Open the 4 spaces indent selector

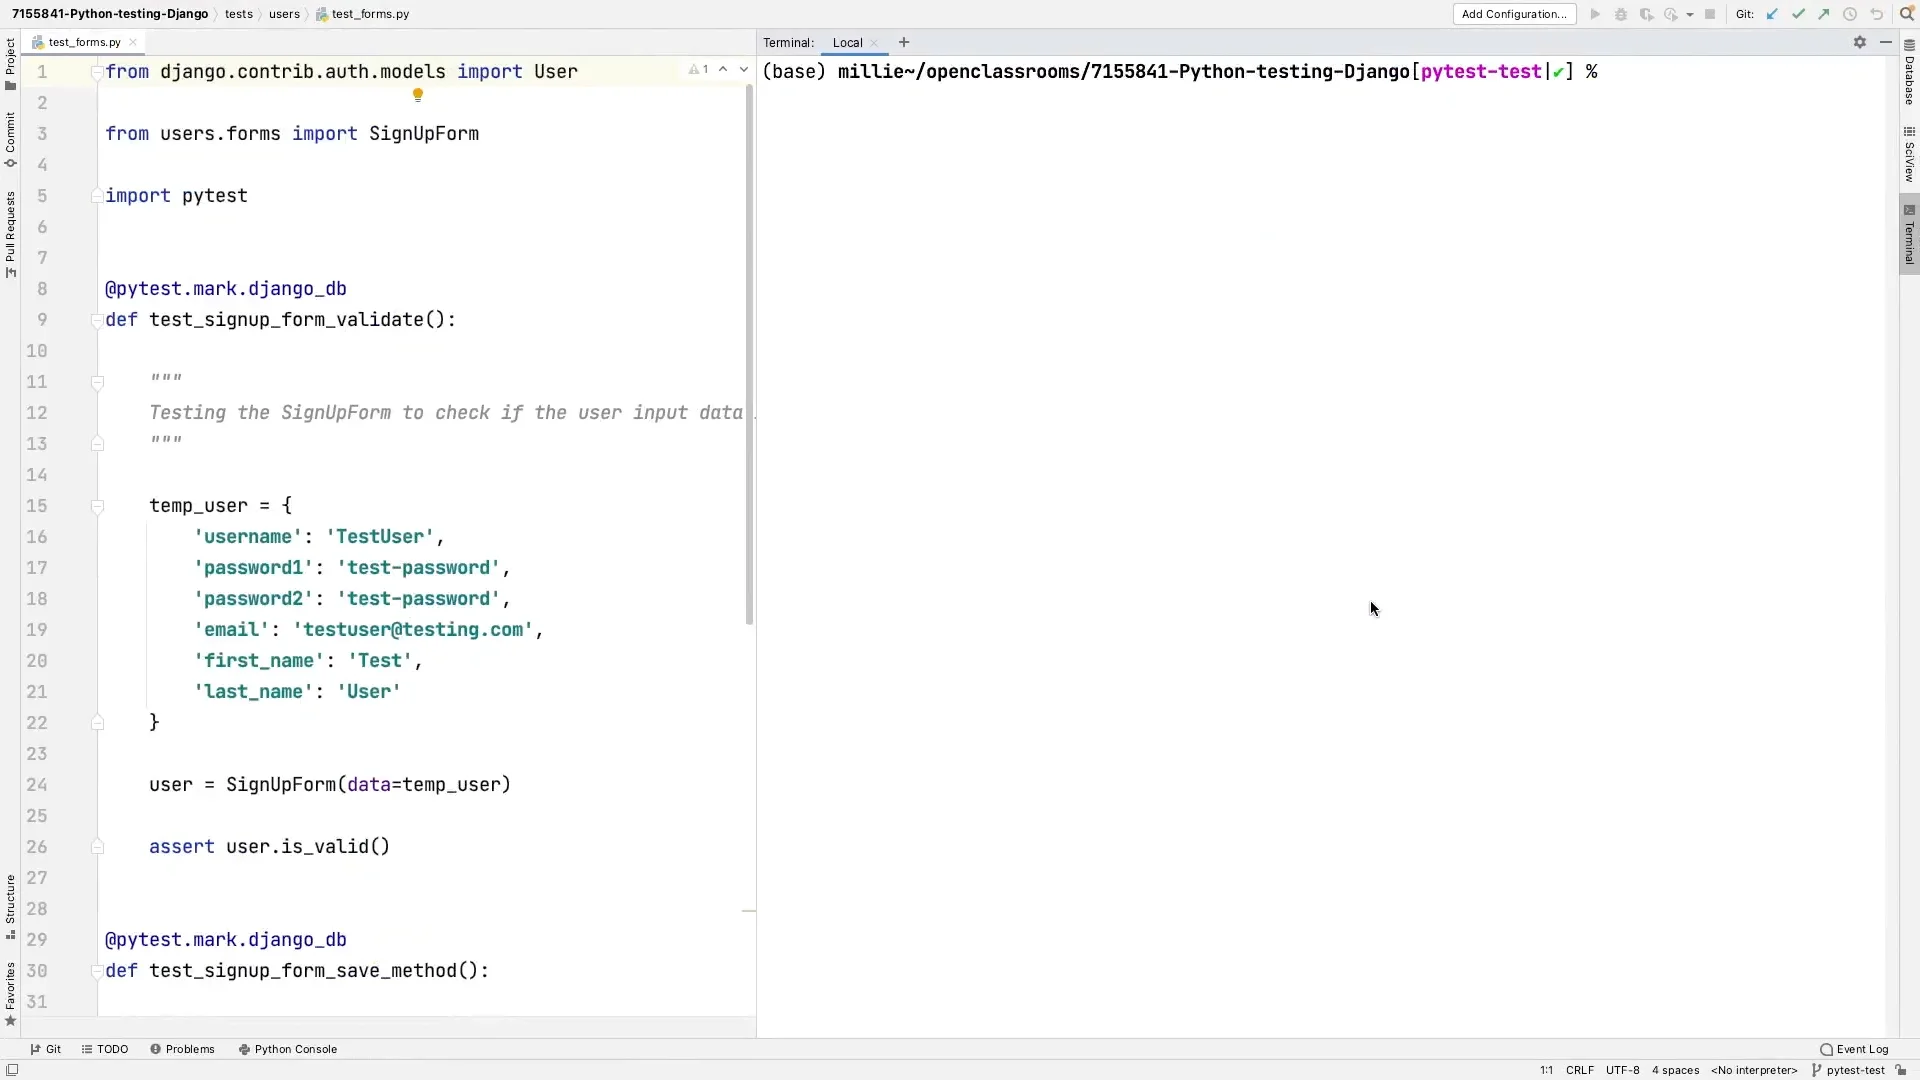pos(1675,1070)
